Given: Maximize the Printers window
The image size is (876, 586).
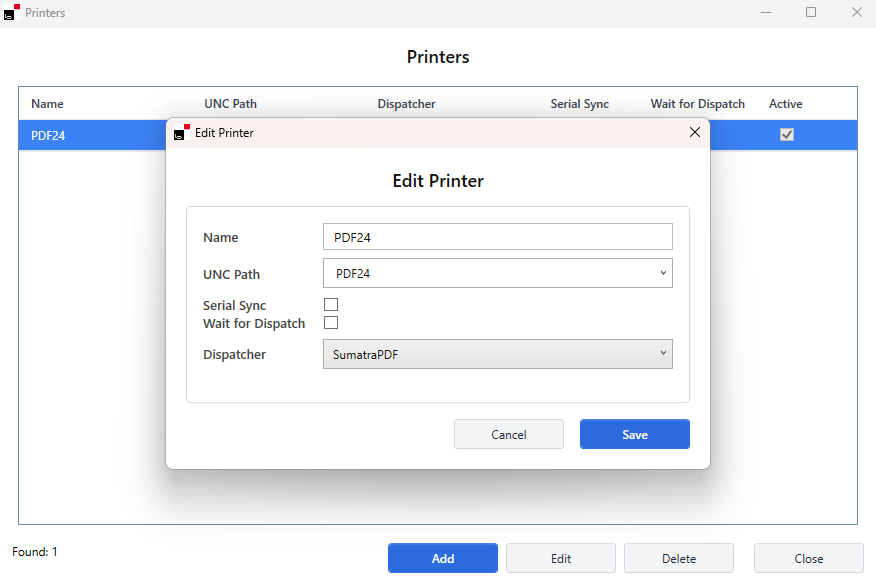Looking at the screenshot, I should [811, 13].
